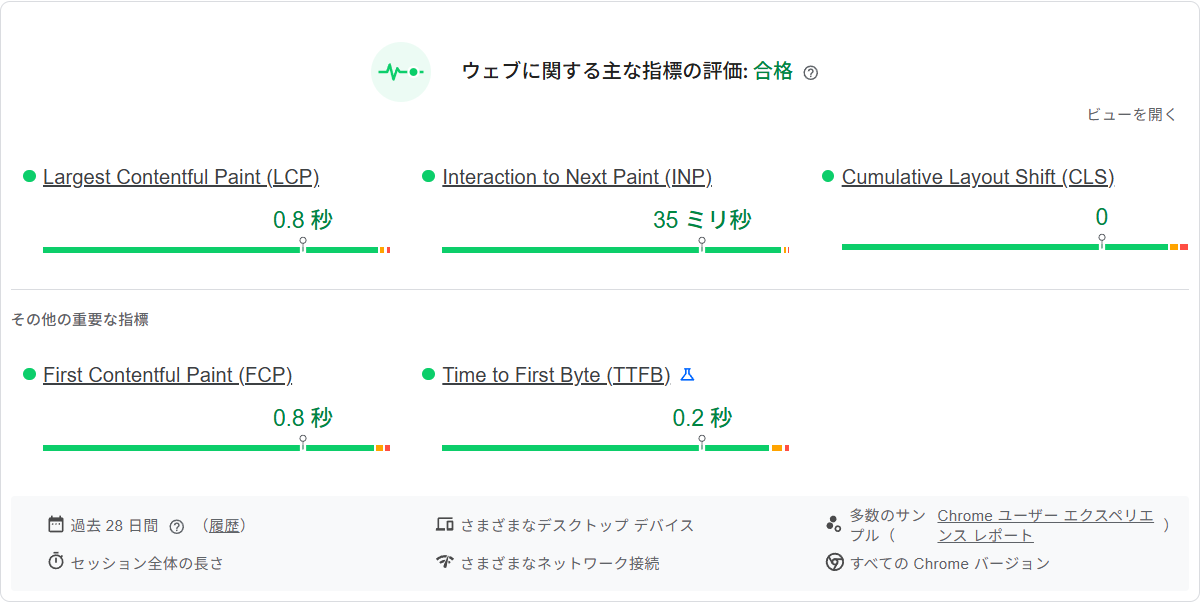Click the experiment flask icon beside TTFB
Screen dimensions: 1202x604
pyautogui.click(x=688, y=374)
